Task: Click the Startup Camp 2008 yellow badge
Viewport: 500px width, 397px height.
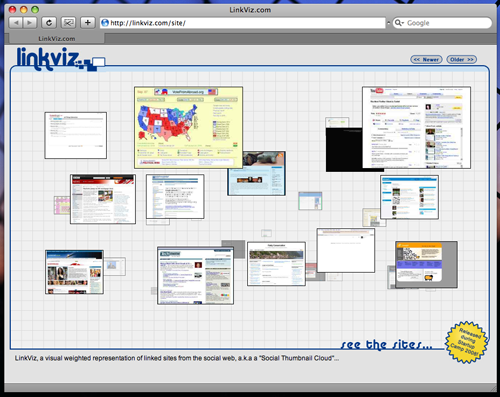Action: 467,342
